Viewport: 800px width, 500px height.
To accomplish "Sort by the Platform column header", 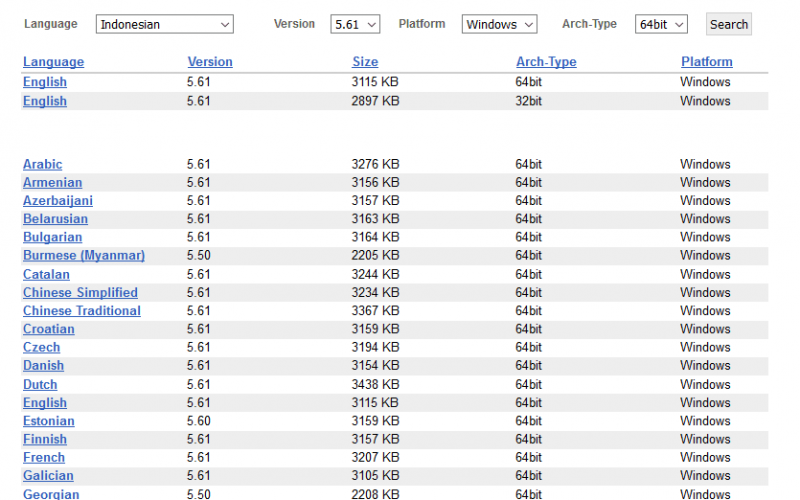I will tap(707, 62).
